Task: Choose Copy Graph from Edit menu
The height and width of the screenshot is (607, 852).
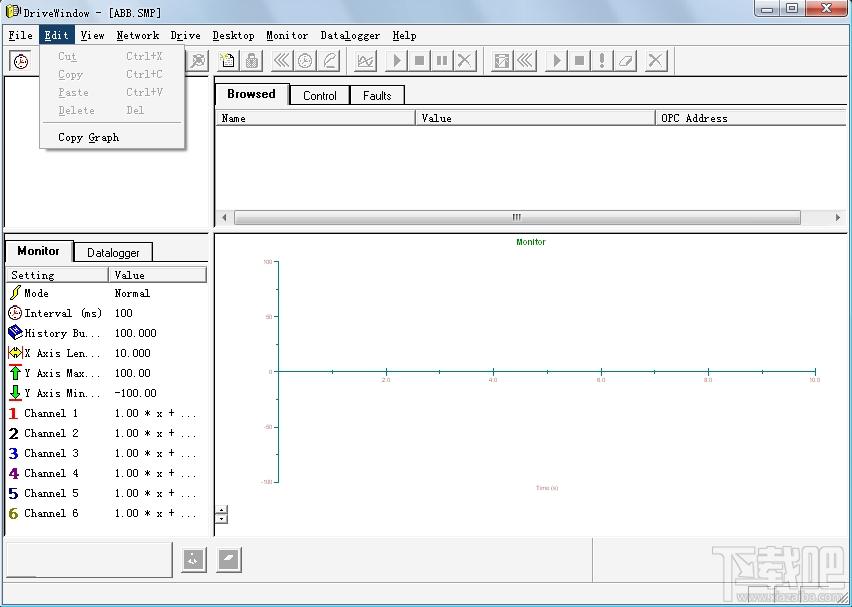Action: 112,137
